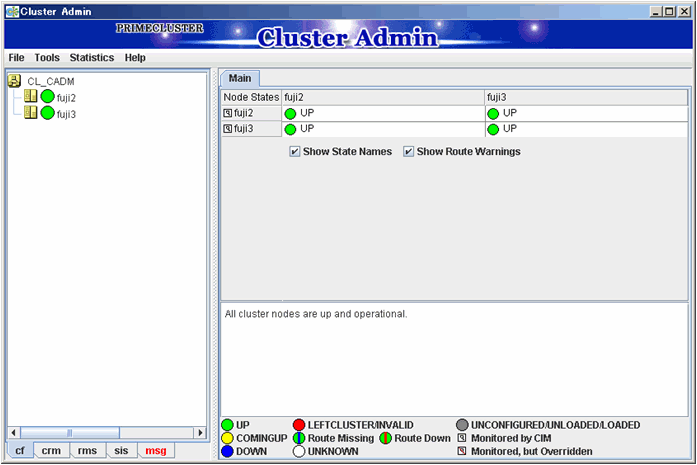Click the 'COMINGUP' legend label
This screenshot has width=697, height=465.
pyautogui.click(x=262, y=438)
